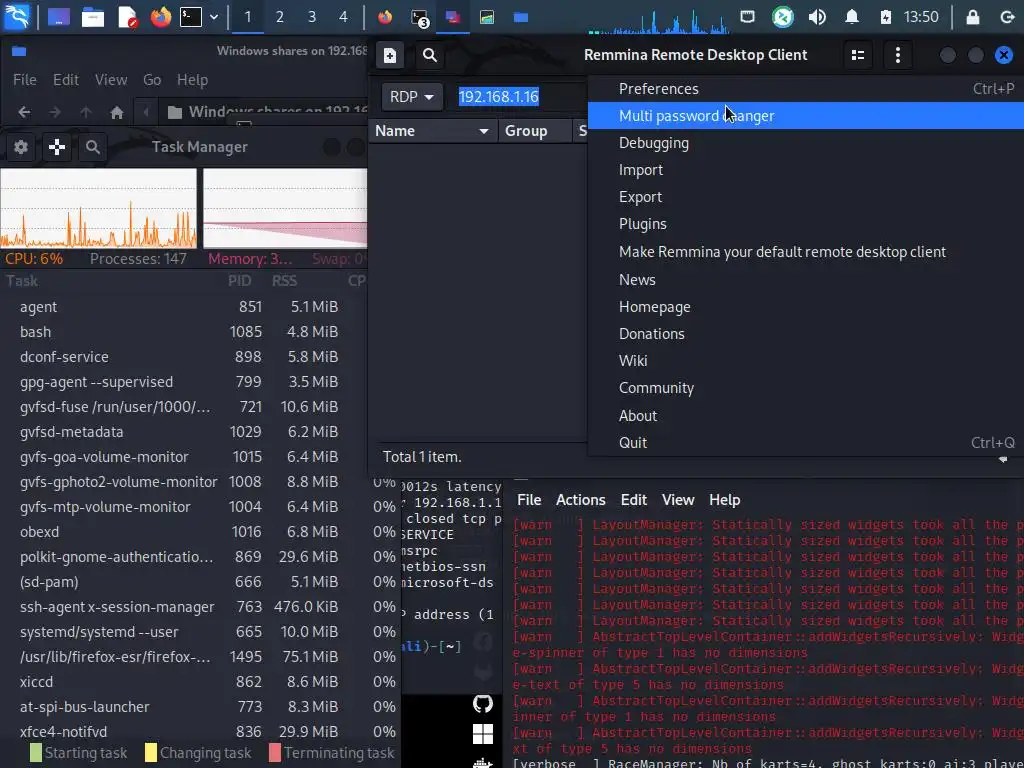Image resolution: width=1024 pixels, height=768 pixels.
Task: Open Community menu entry
Action: click(x=806, y=388)
